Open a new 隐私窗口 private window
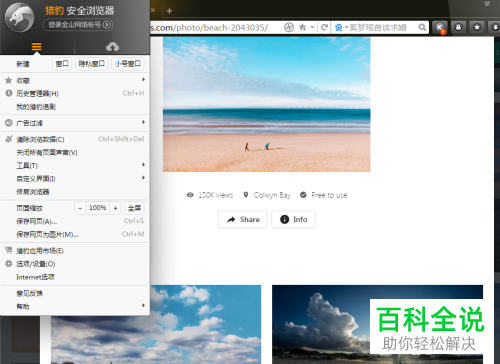The width and height of the screenshot is (500, 364). coord(91,64)
